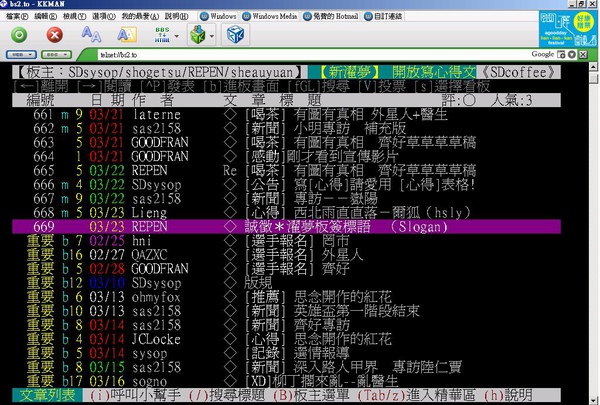Open the BBS HTML dropdown arrow
This screenshot has width=600, height=405.
(176, 36)
